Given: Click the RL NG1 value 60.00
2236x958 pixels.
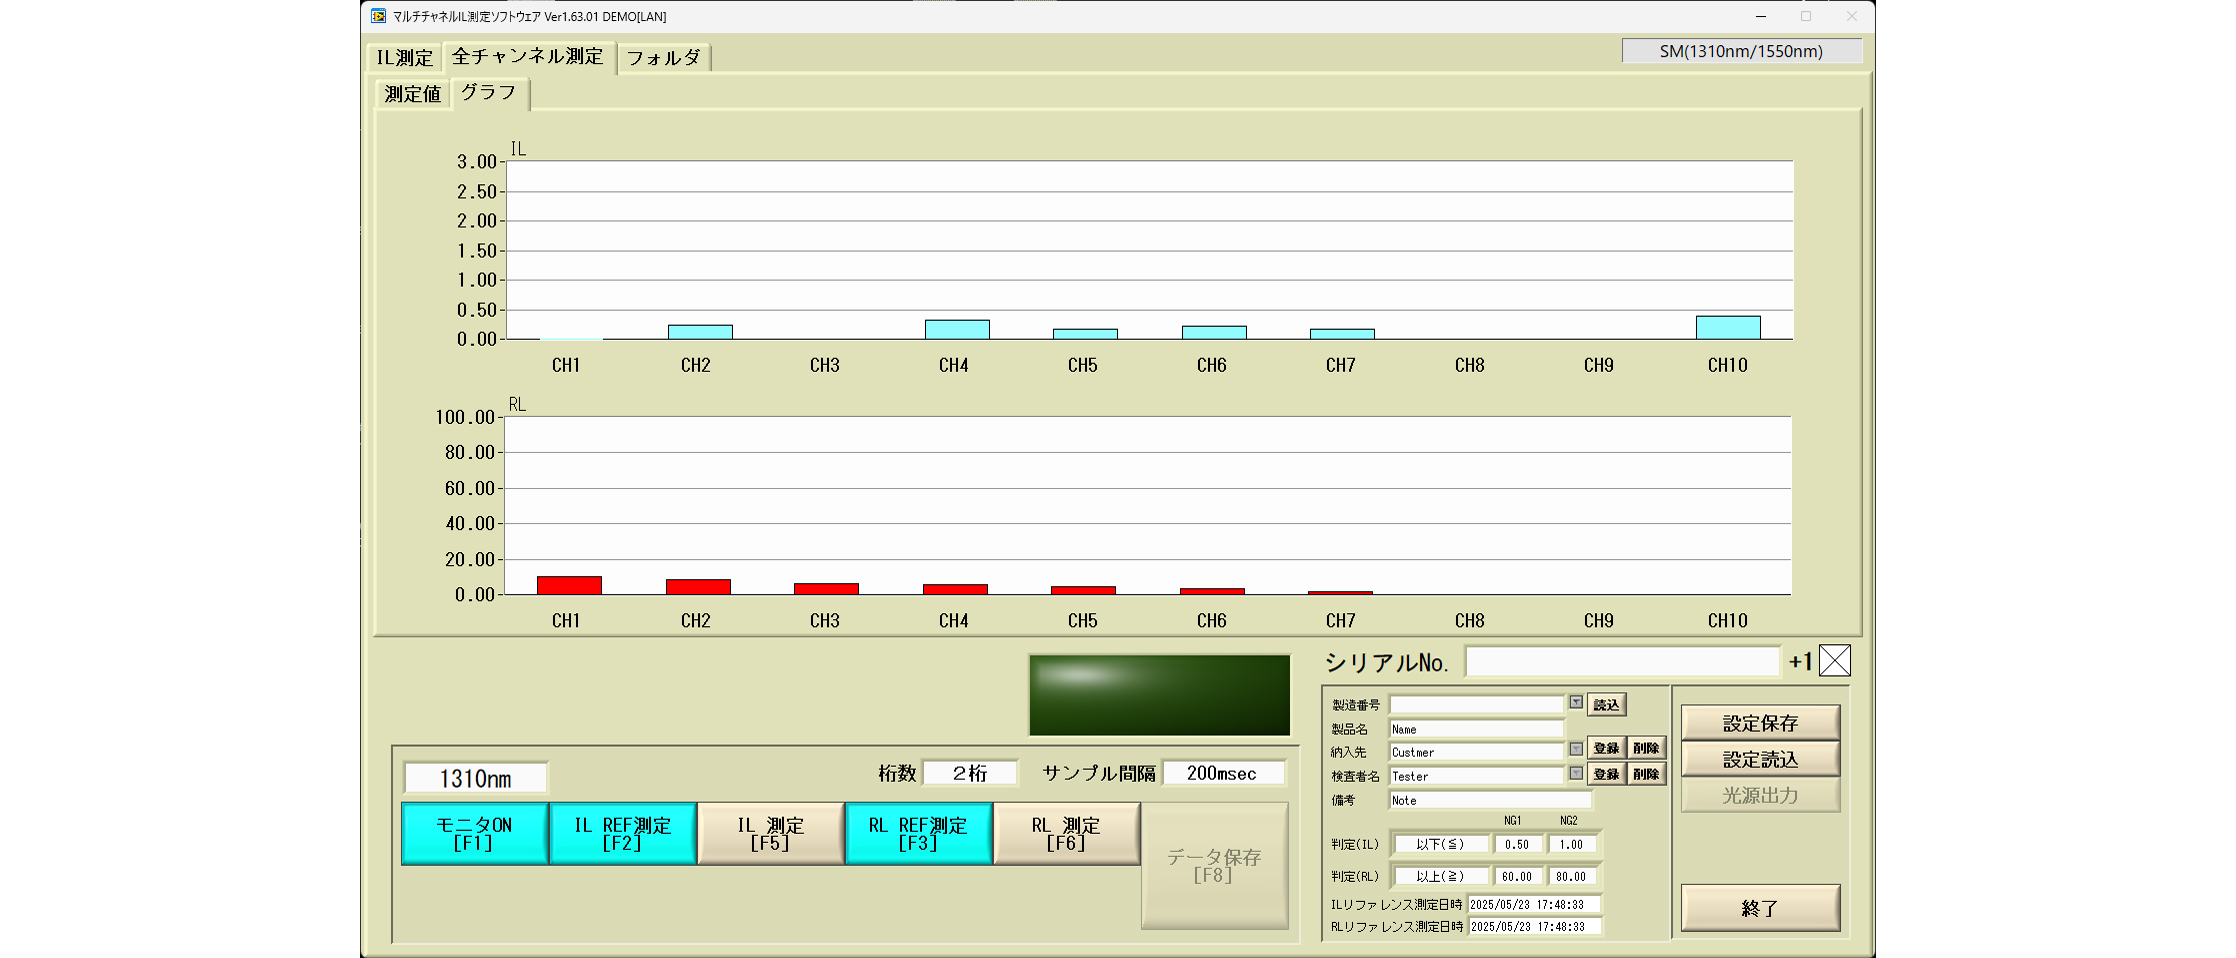Looking at the screenshot, I should tap(1518, 877).
